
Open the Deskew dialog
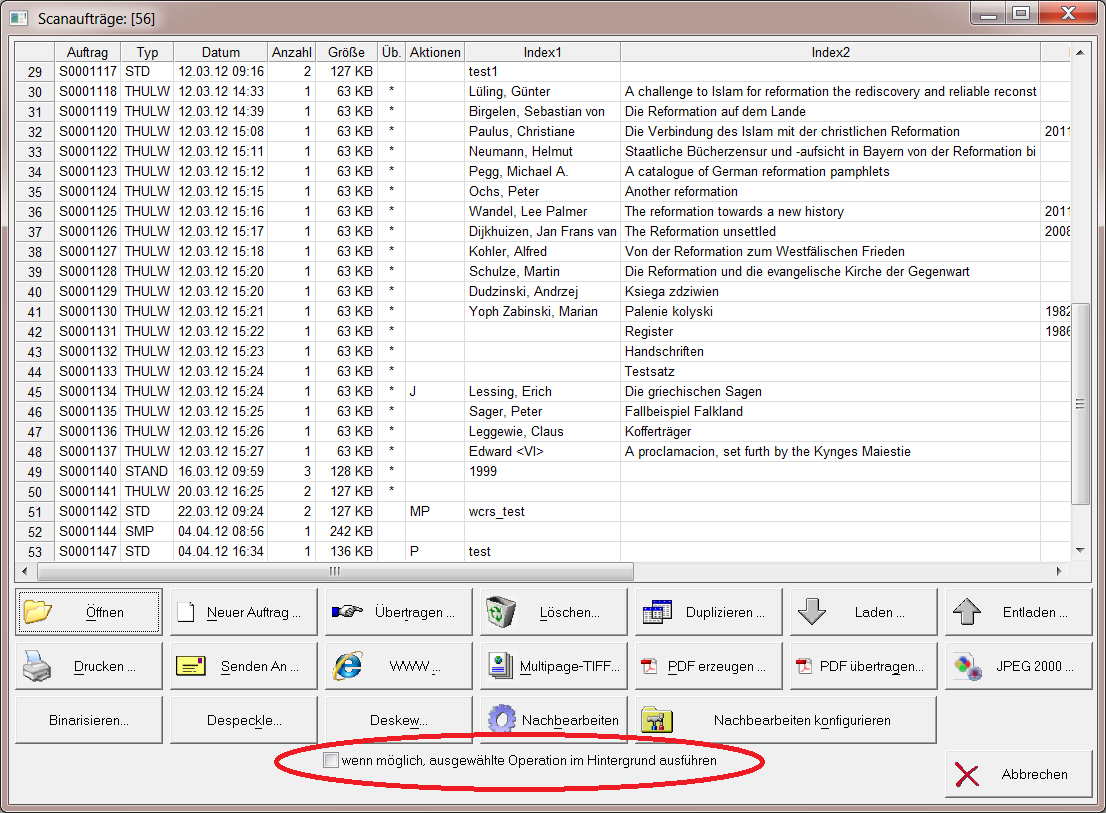399,720
